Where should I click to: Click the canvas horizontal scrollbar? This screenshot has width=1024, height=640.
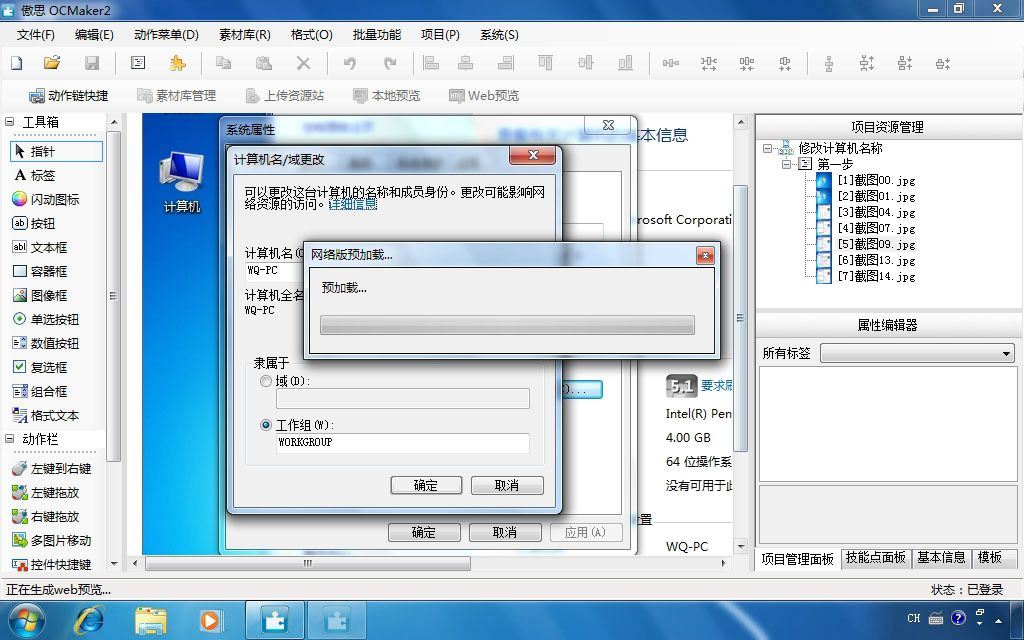point(308,563)
